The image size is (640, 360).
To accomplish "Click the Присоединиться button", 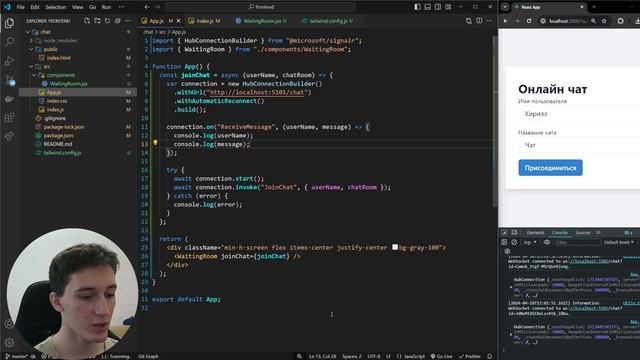I will pos(550,168).
